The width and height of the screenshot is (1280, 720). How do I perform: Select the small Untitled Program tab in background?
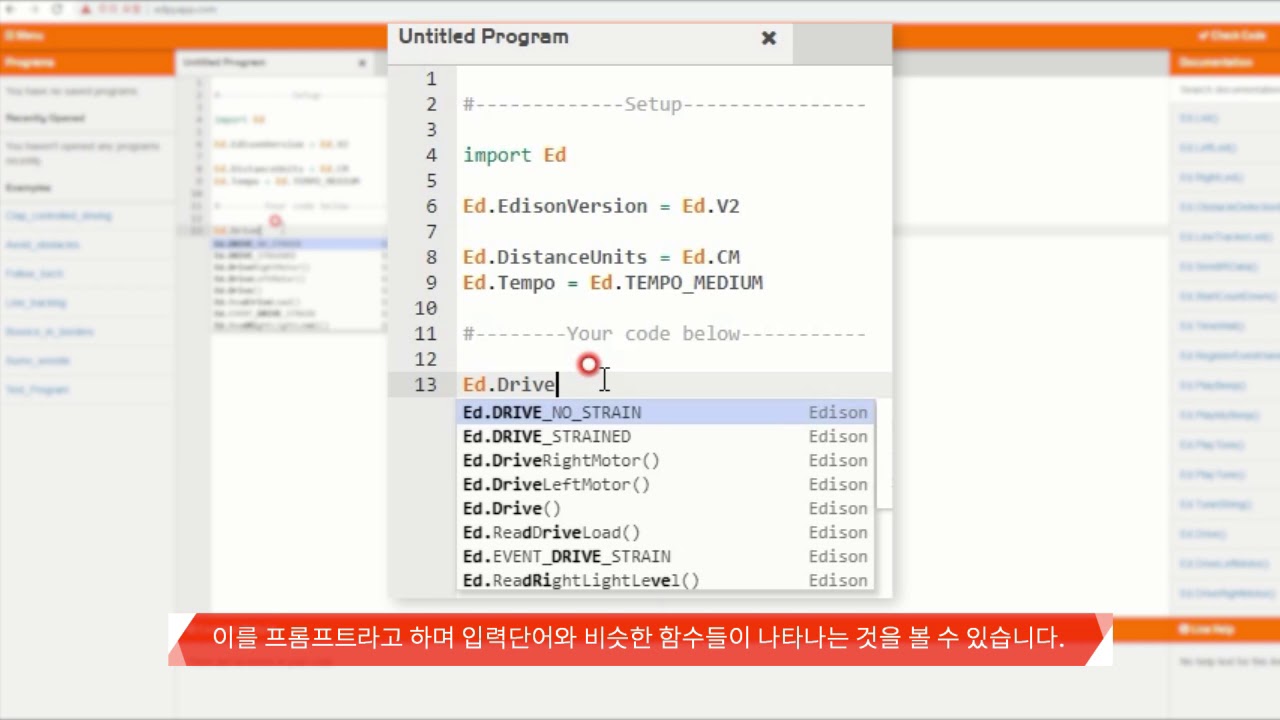224,62
